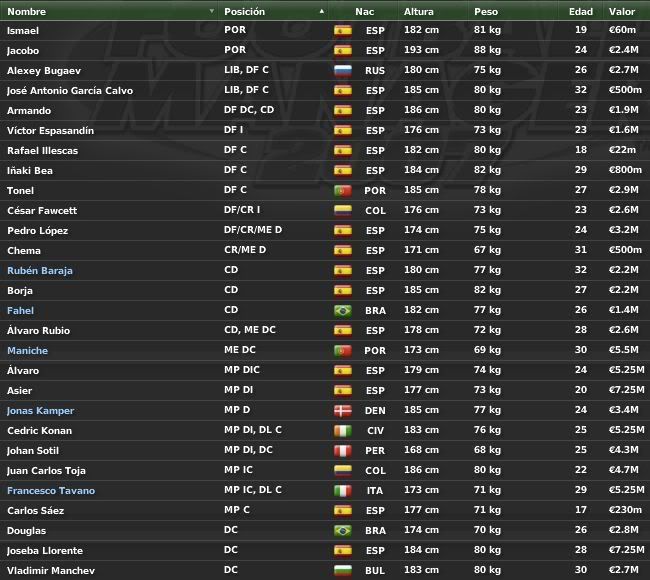650x580 pixels.
Task: Open the Fahel player link
Action: point(20,311)
